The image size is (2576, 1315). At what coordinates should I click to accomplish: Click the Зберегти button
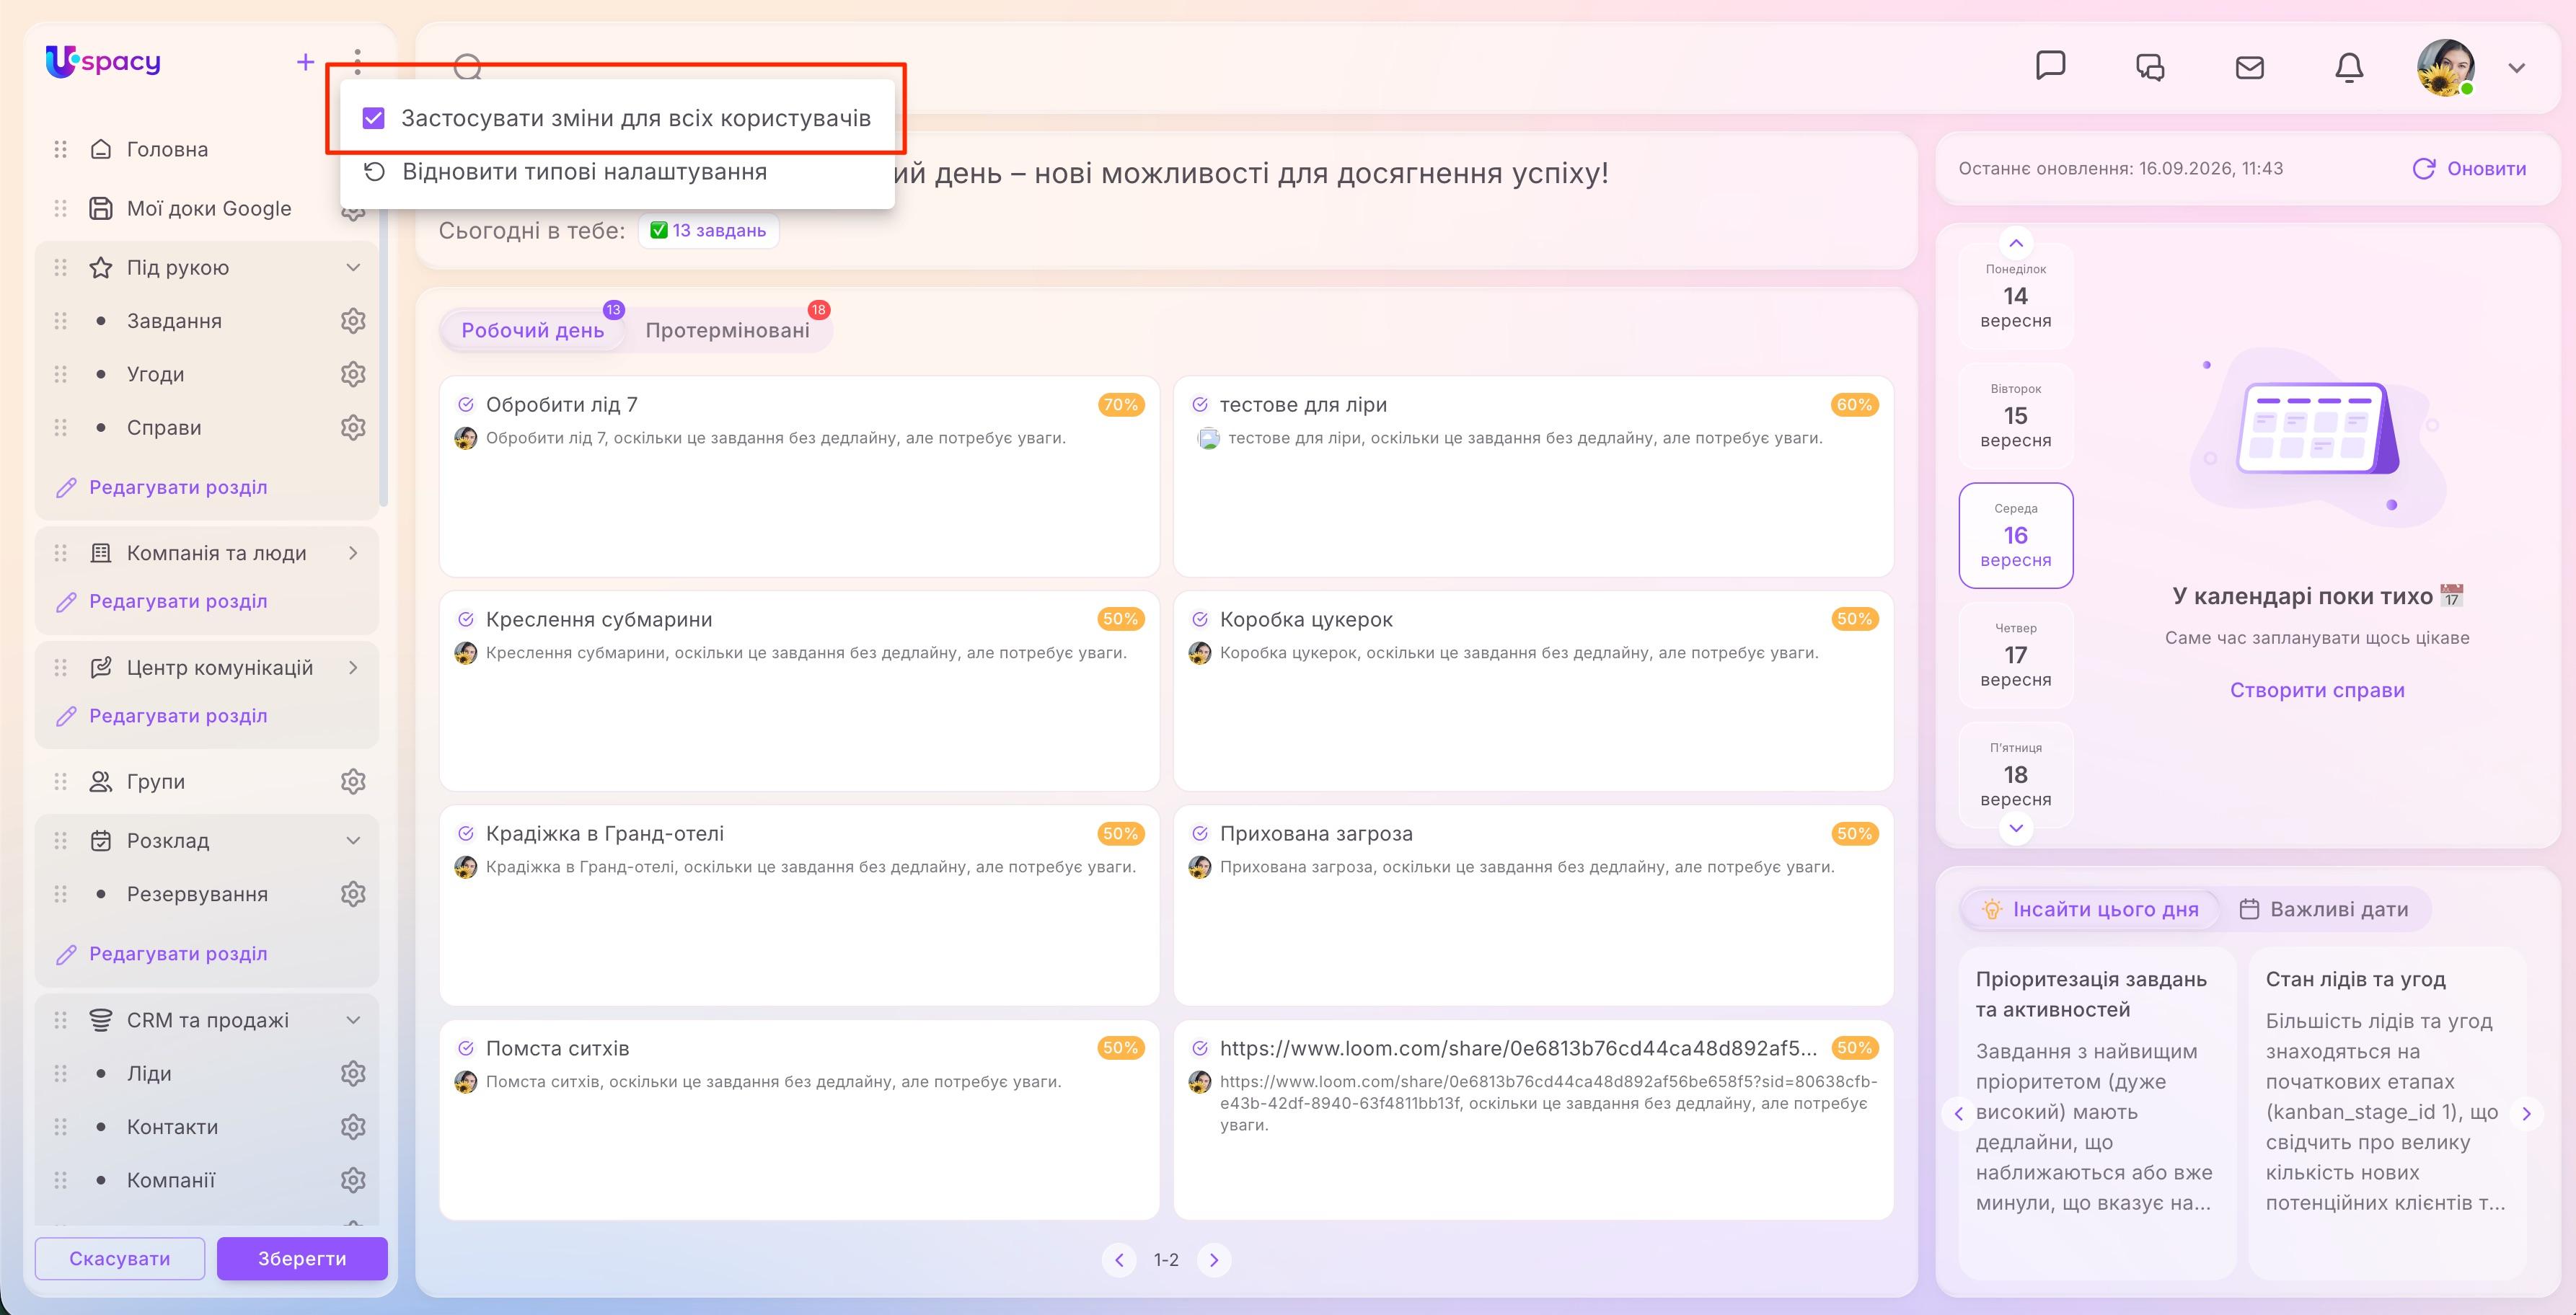point(302,1258)
